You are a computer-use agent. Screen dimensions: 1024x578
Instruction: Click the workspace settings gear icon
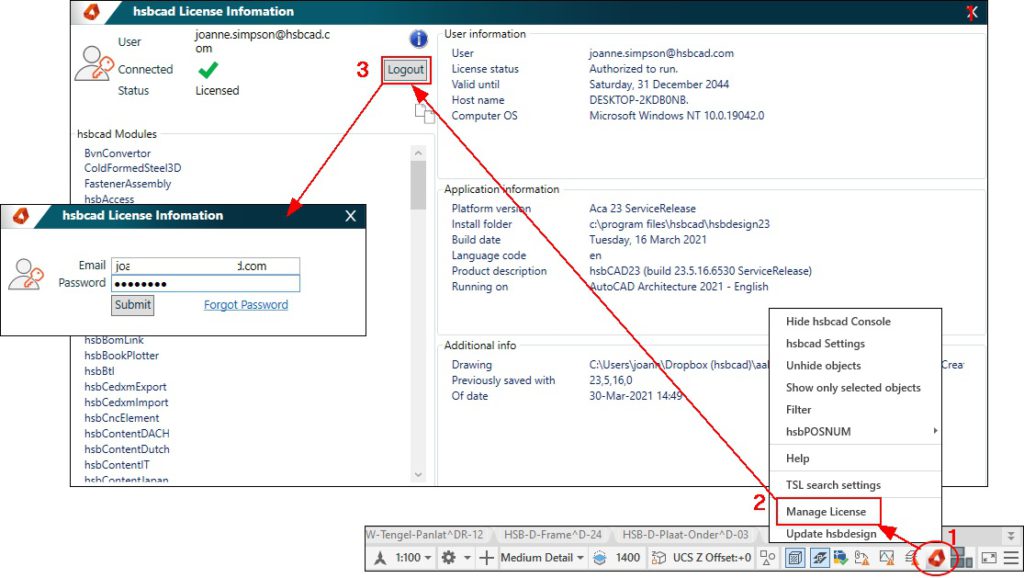tap(449, 558)
